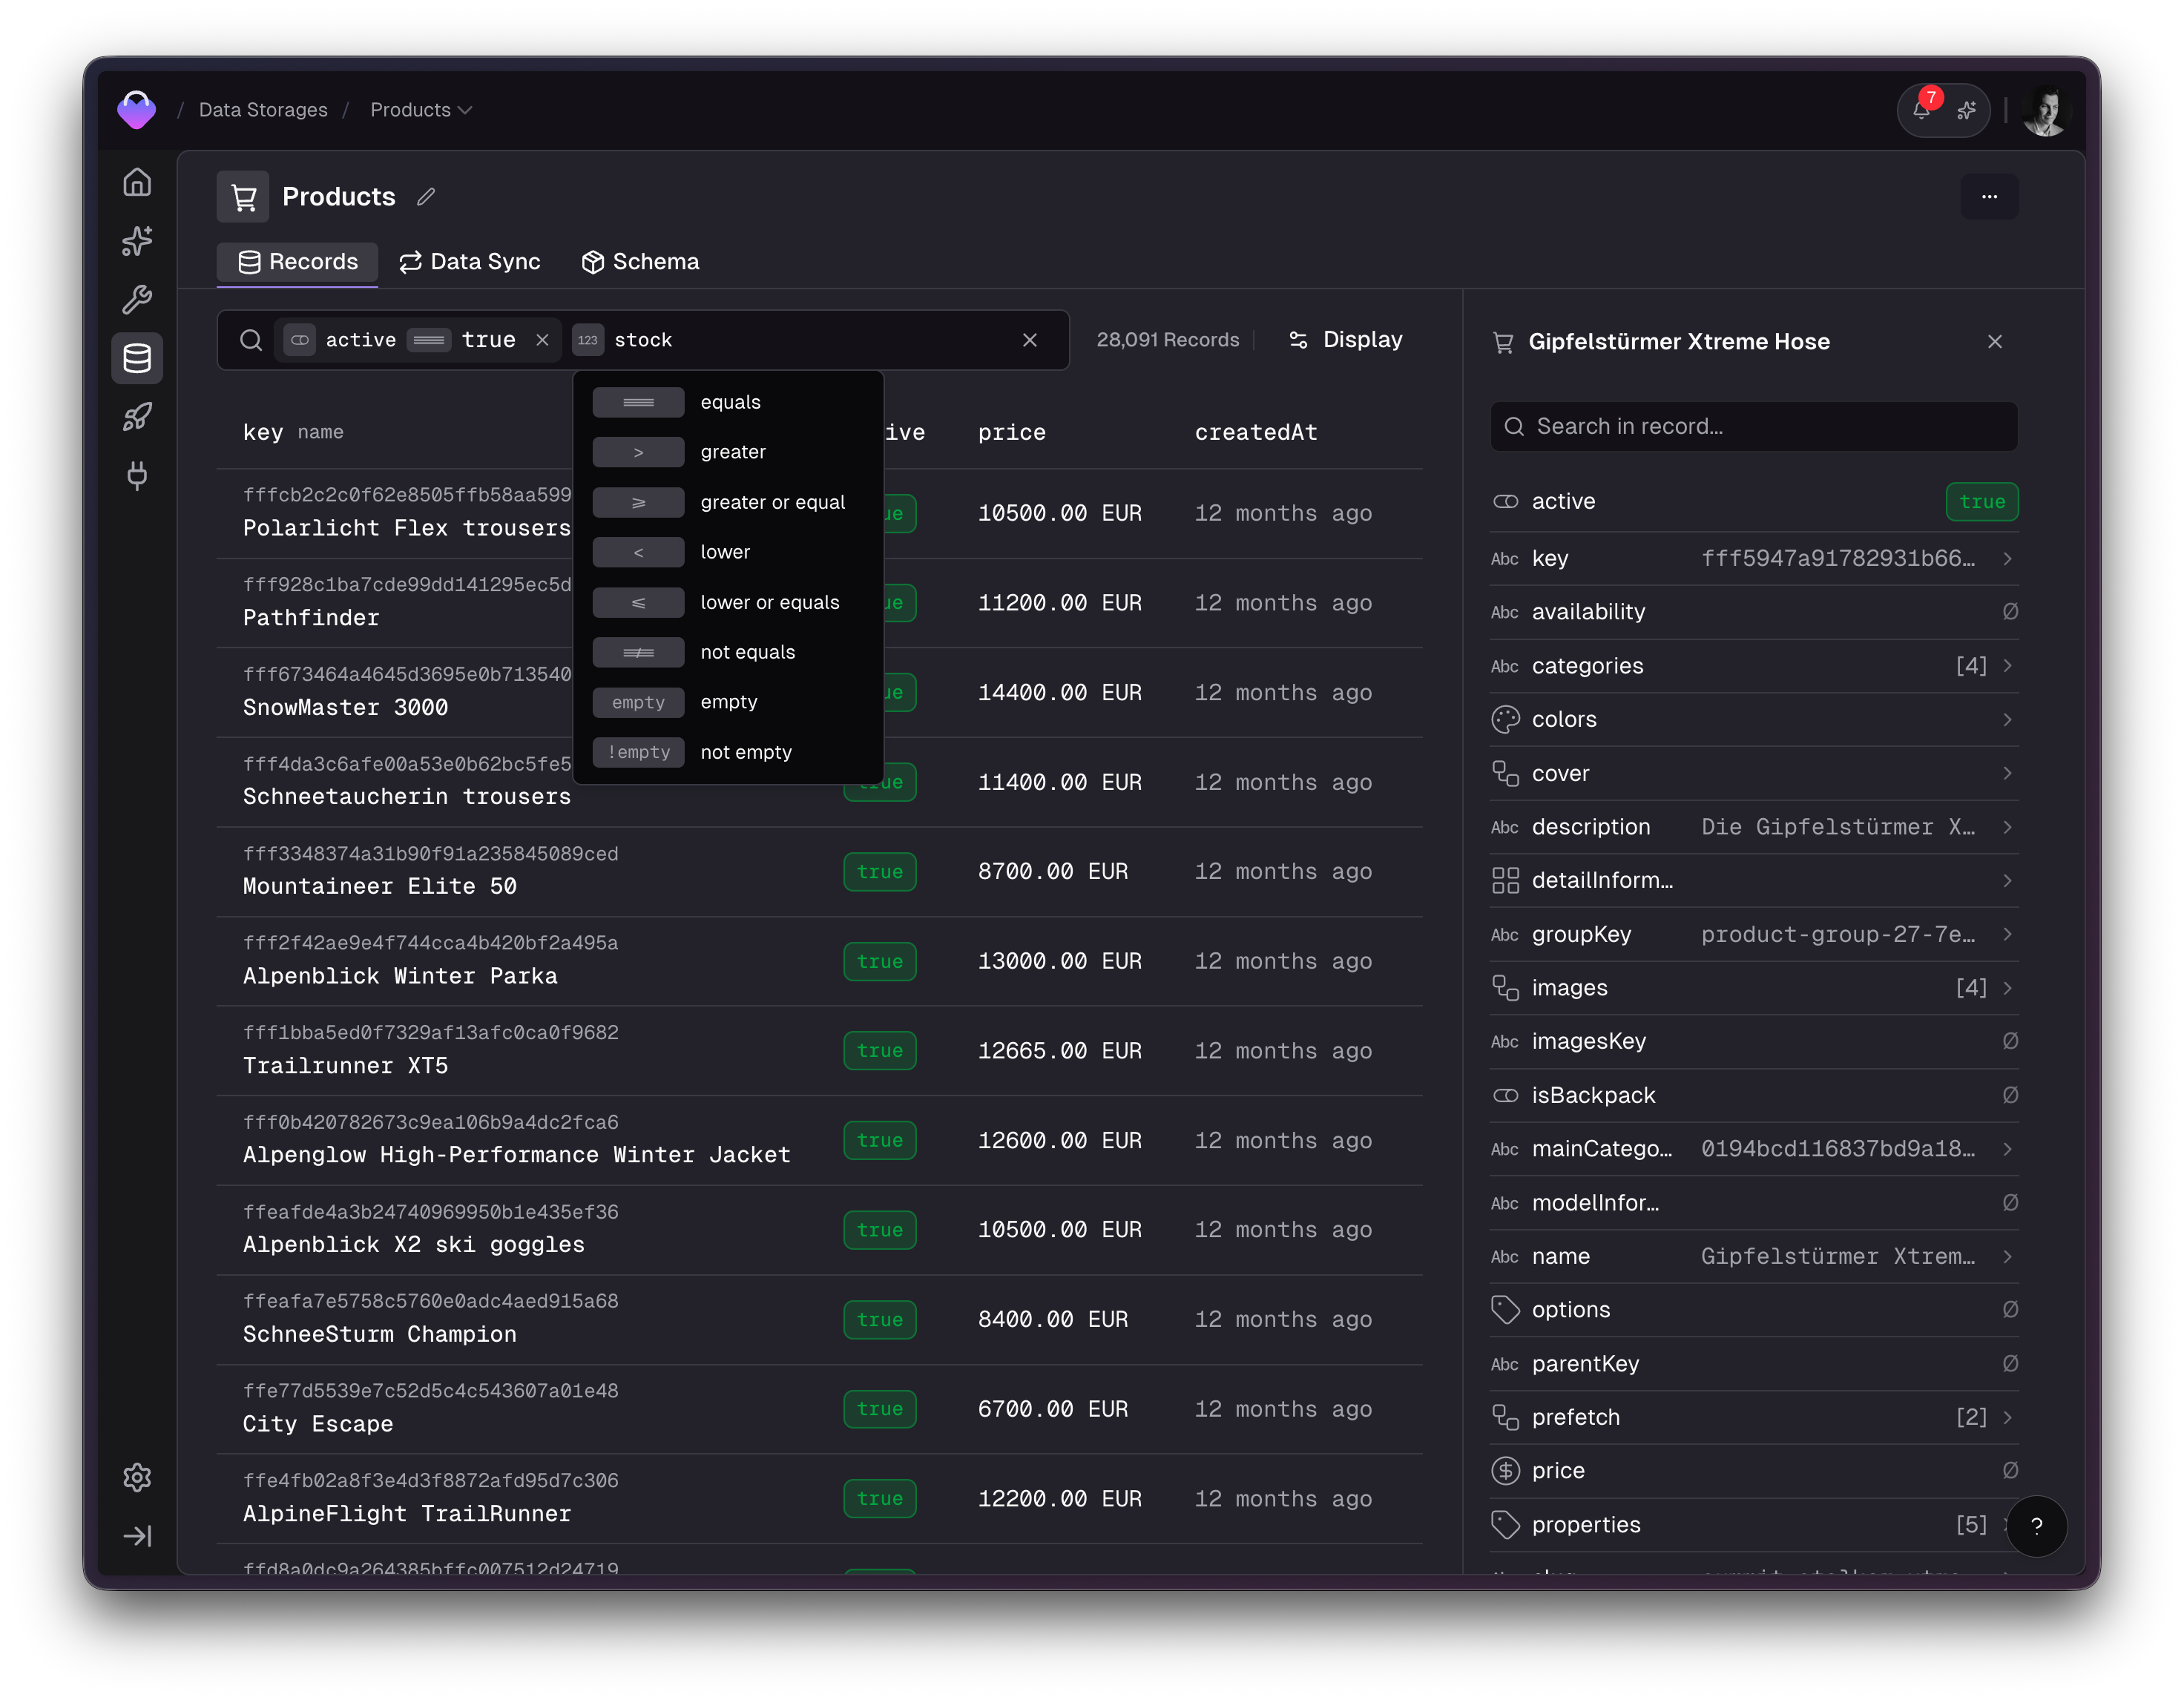Open the Products breadcrumb dropdown
Screen dimensions: 2184x1700
click(x=421, y=110)
